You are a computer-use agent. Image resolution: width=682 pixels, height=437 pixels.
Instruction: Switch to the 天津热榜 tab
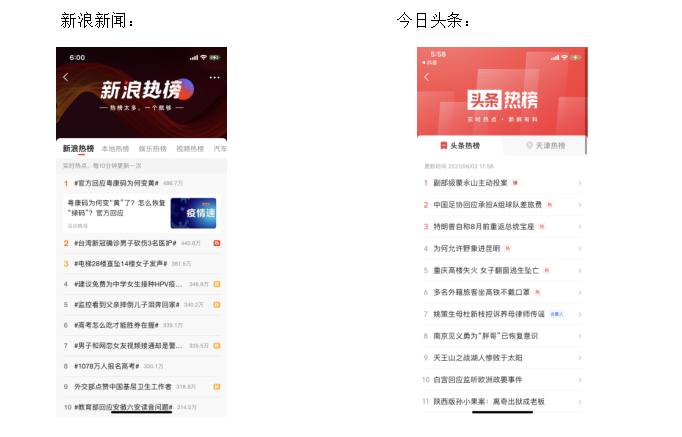click(544, 146)
